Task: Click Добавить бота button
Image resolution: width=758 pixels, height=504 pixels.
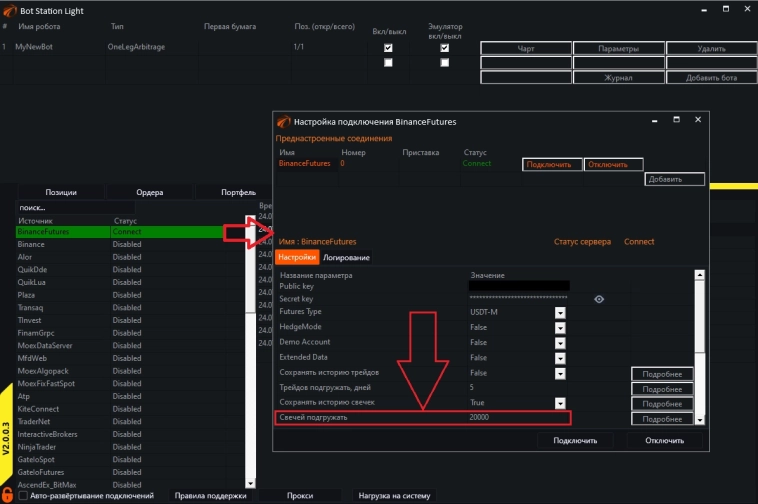Action: point(711,78)
